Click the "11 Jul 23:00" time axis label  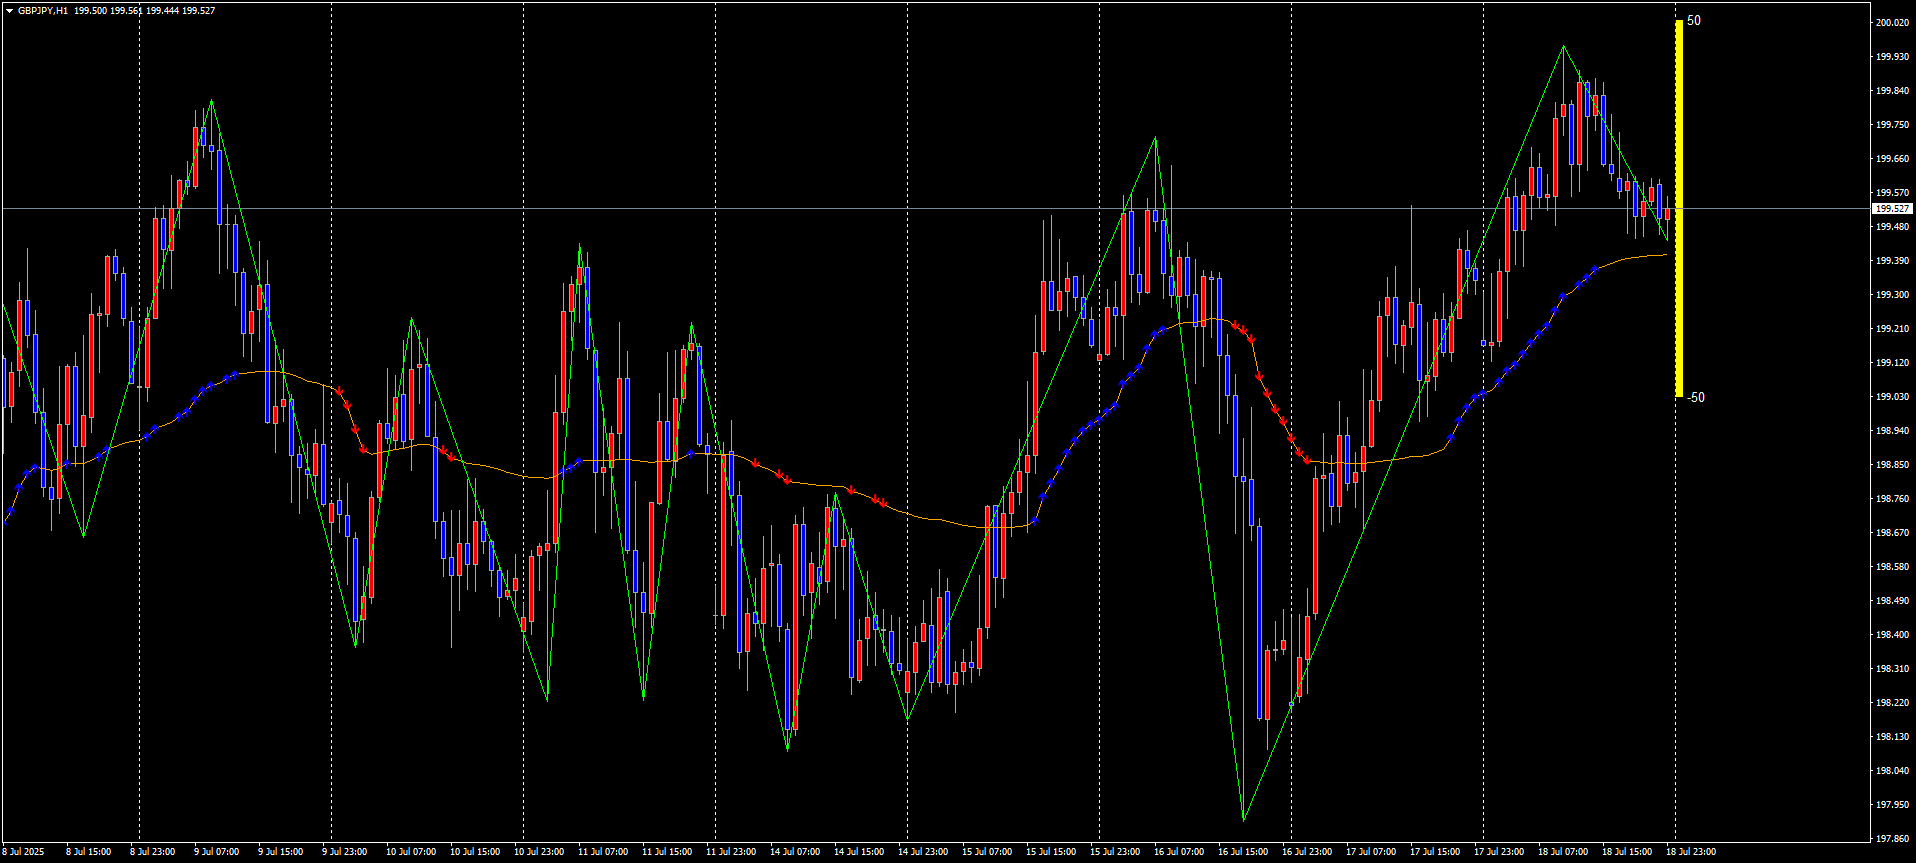tap(731, 852)
